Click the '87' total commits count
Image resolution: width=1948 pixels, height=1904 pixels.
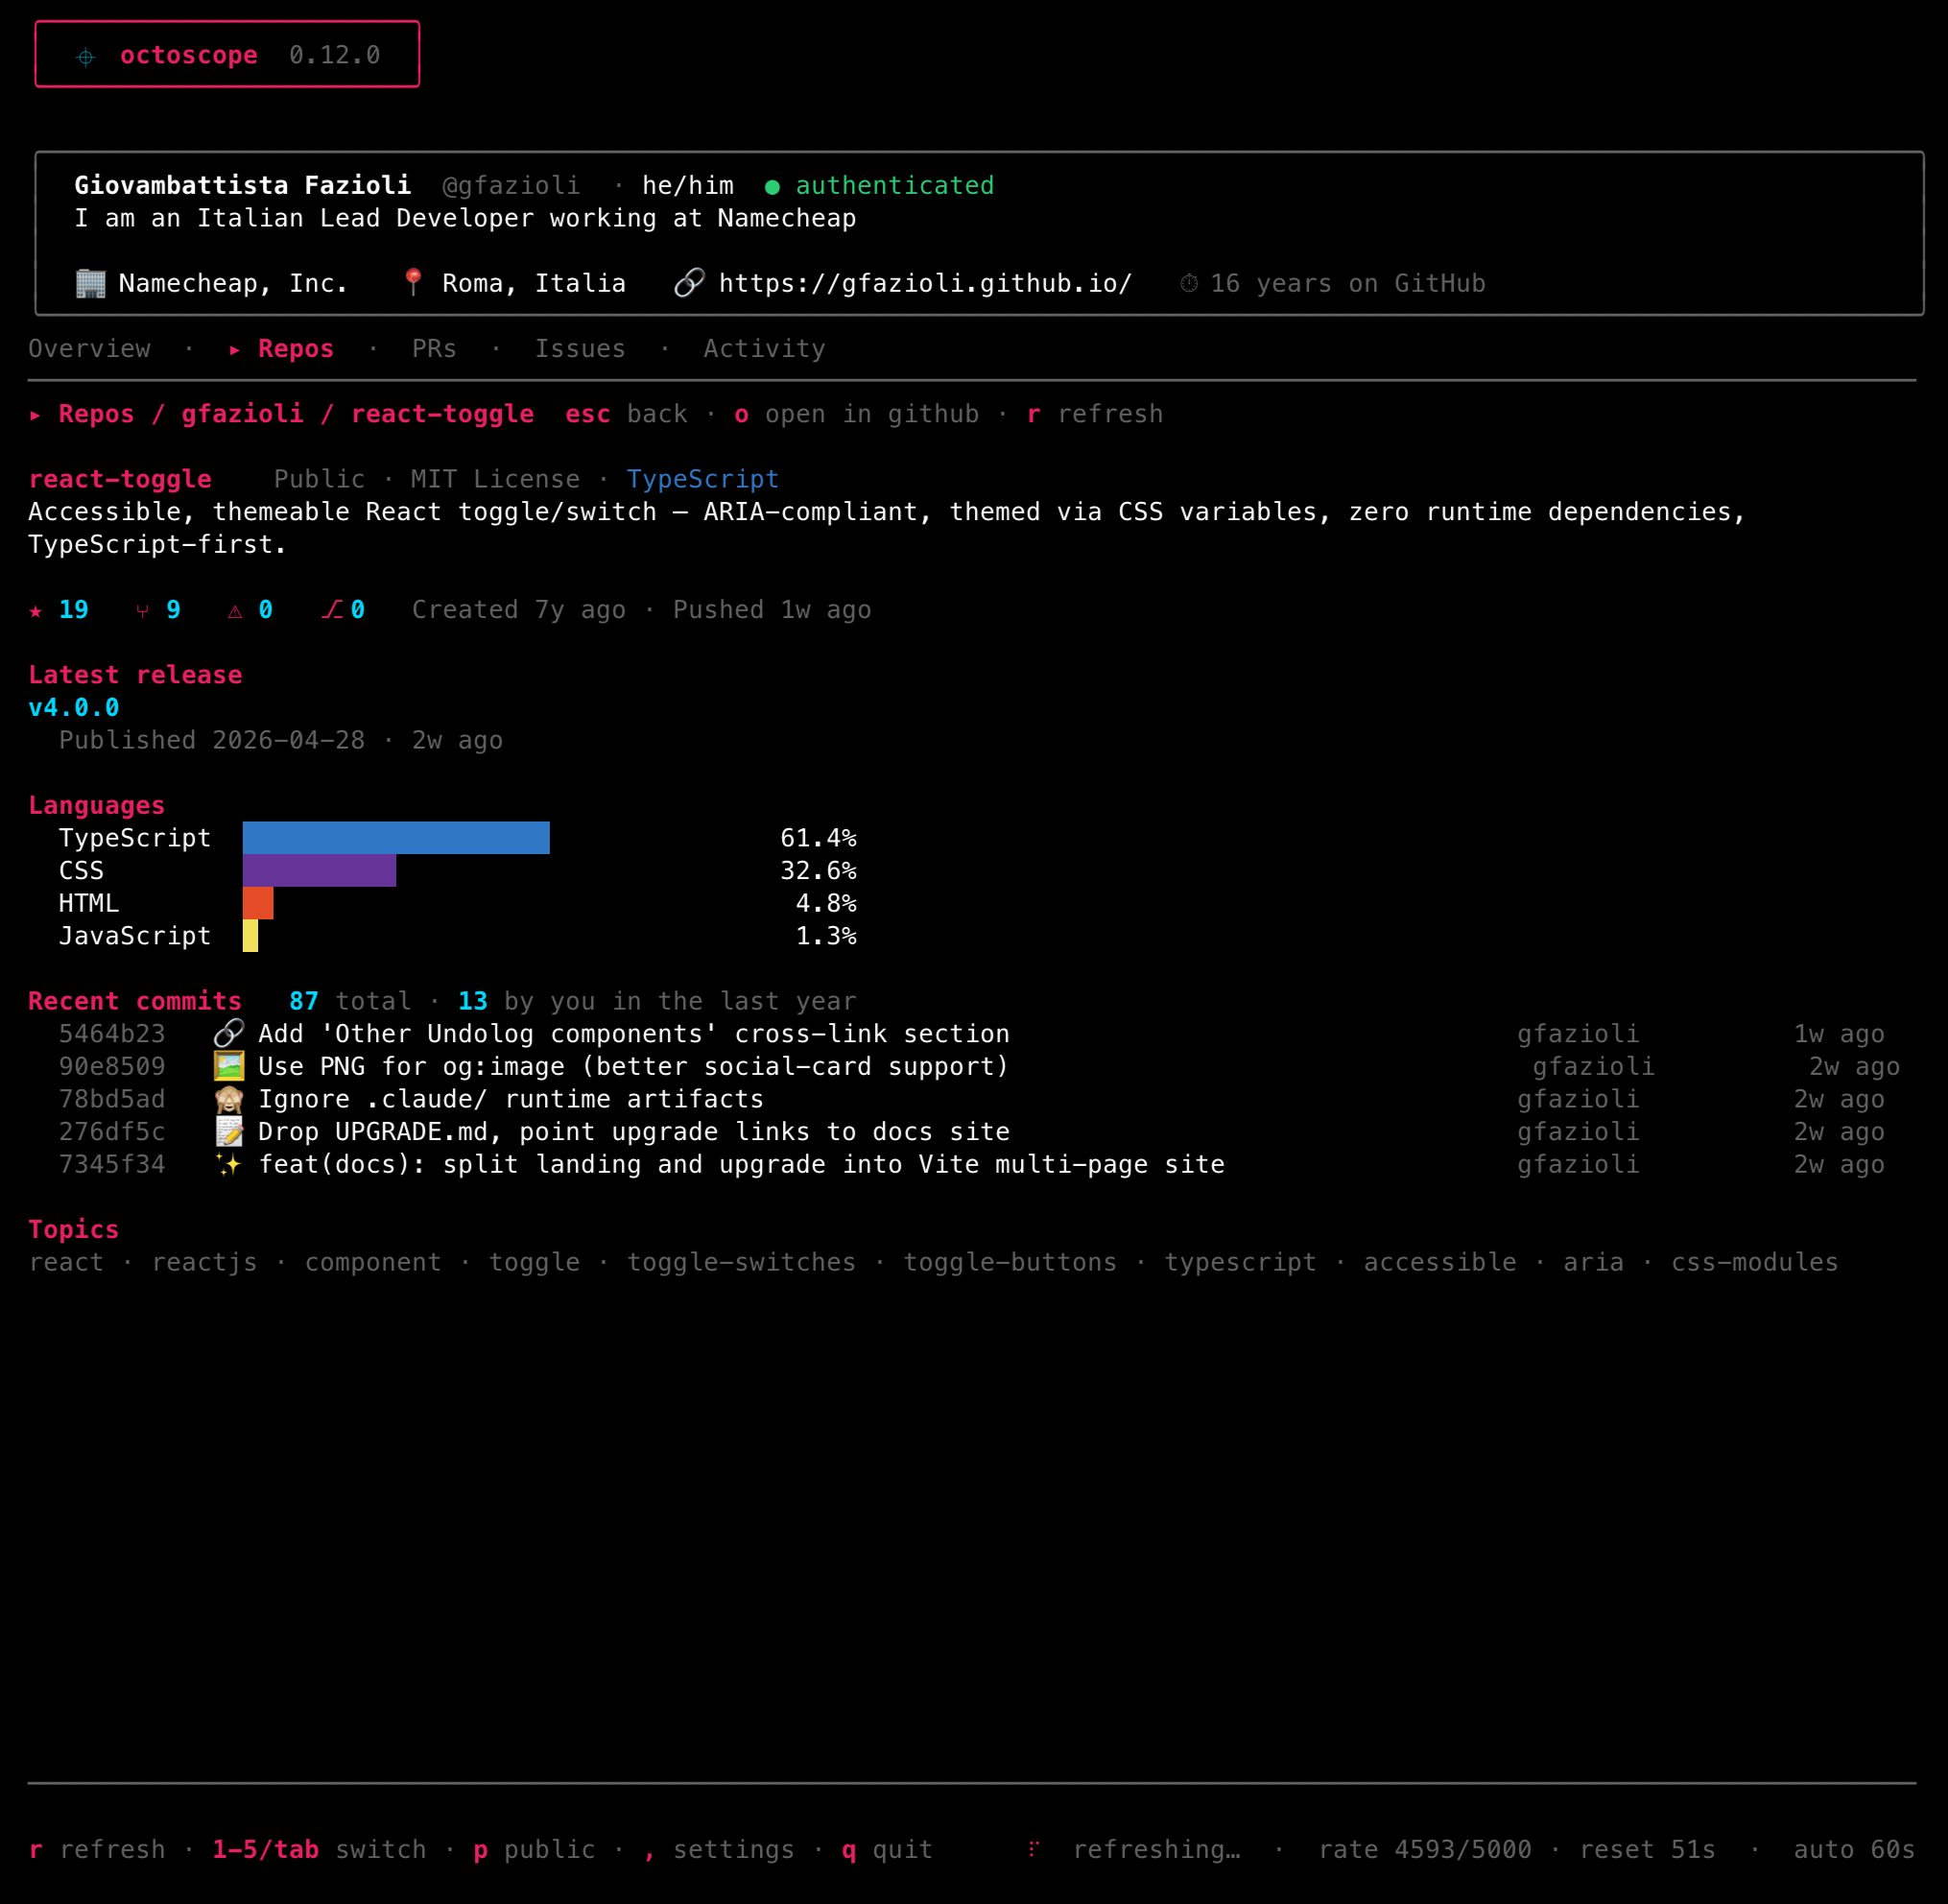(304, 1001)
